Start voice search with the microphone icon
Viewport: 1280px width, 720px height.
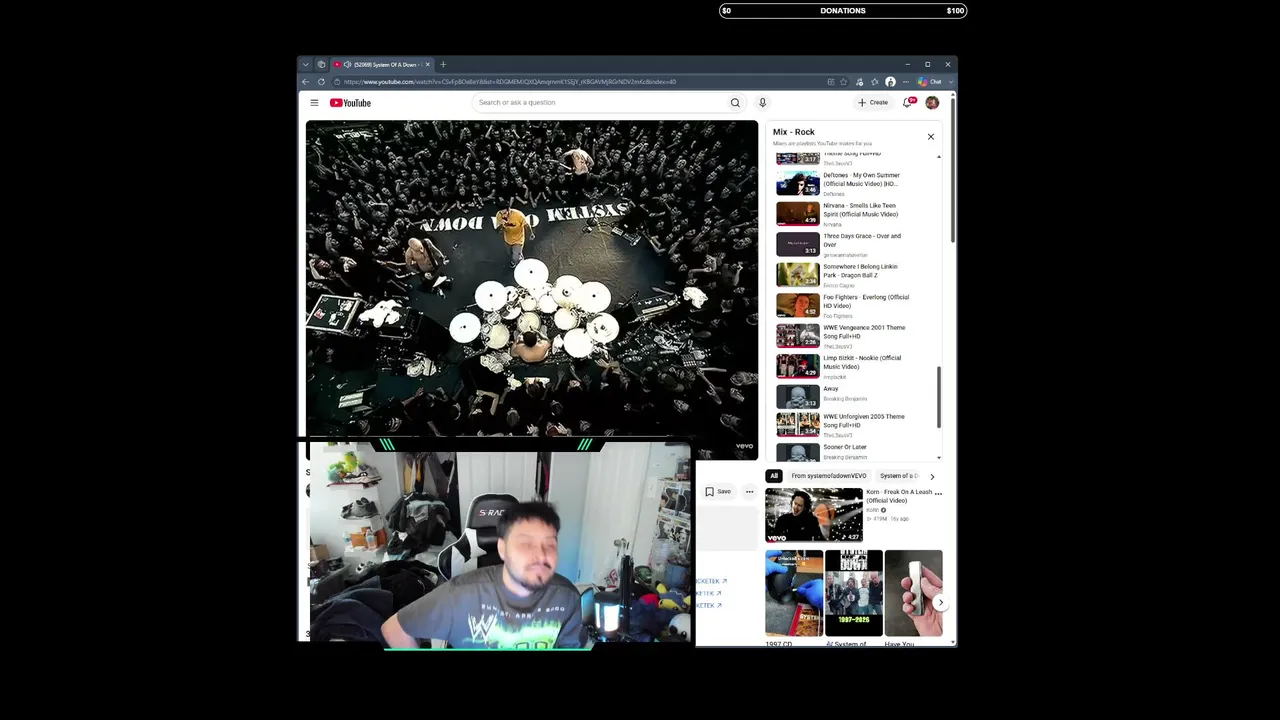(762, 103)
